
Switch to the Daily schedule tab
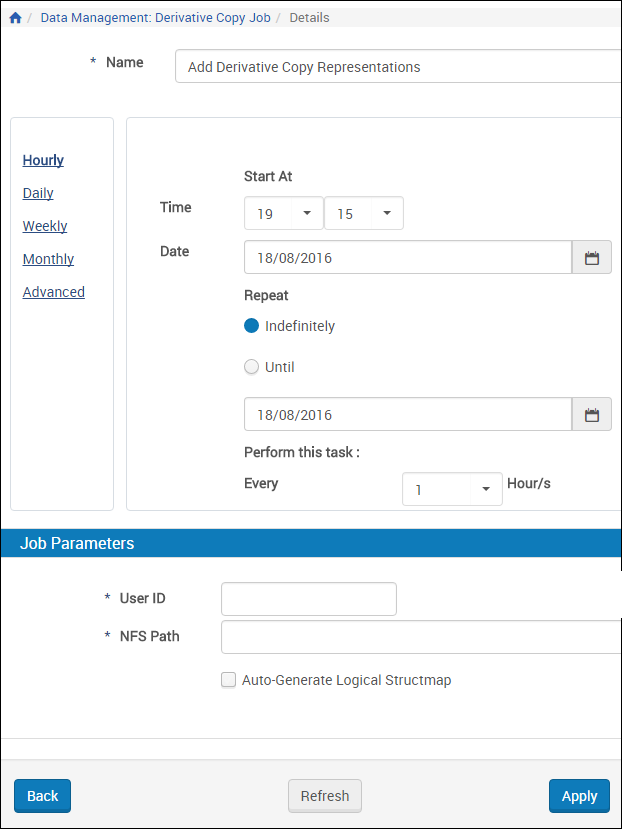click(x=38, y=193)
